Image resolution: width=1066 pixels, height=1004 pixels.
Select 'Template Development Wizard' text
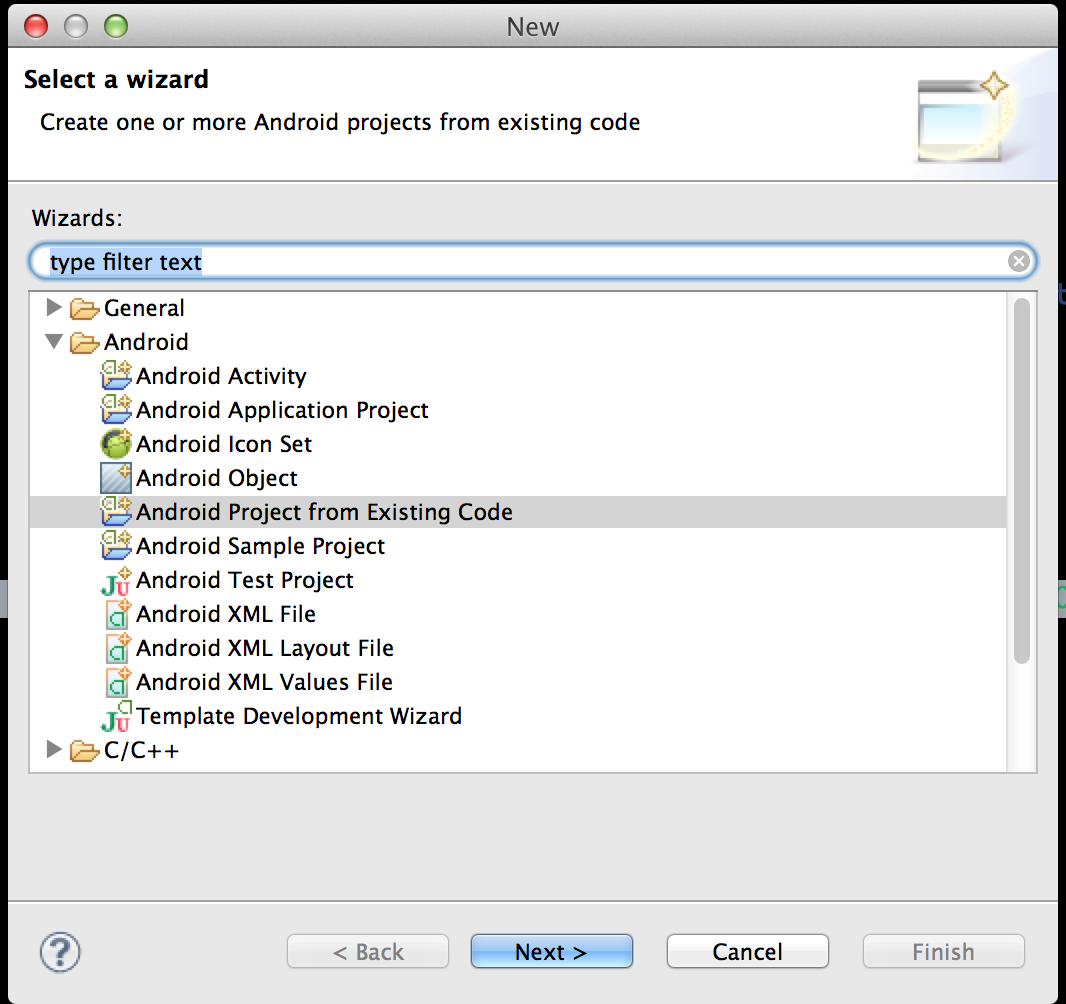299,716
